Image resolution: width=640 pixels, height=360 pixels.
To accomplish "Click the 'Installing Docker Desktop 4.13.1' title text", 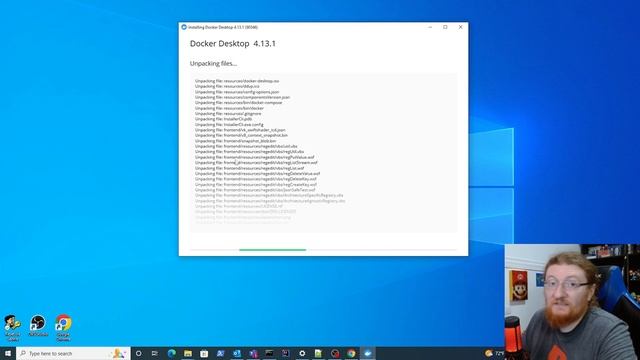I will (223, 27).
